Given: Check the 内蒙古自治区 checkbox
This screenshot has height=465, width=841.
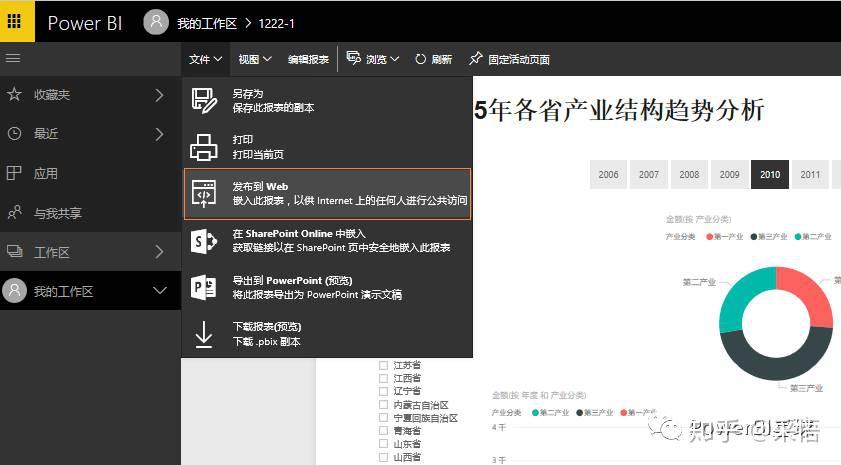Looking at the screenshot, I should pyautogui.click(x=383, y=404).
